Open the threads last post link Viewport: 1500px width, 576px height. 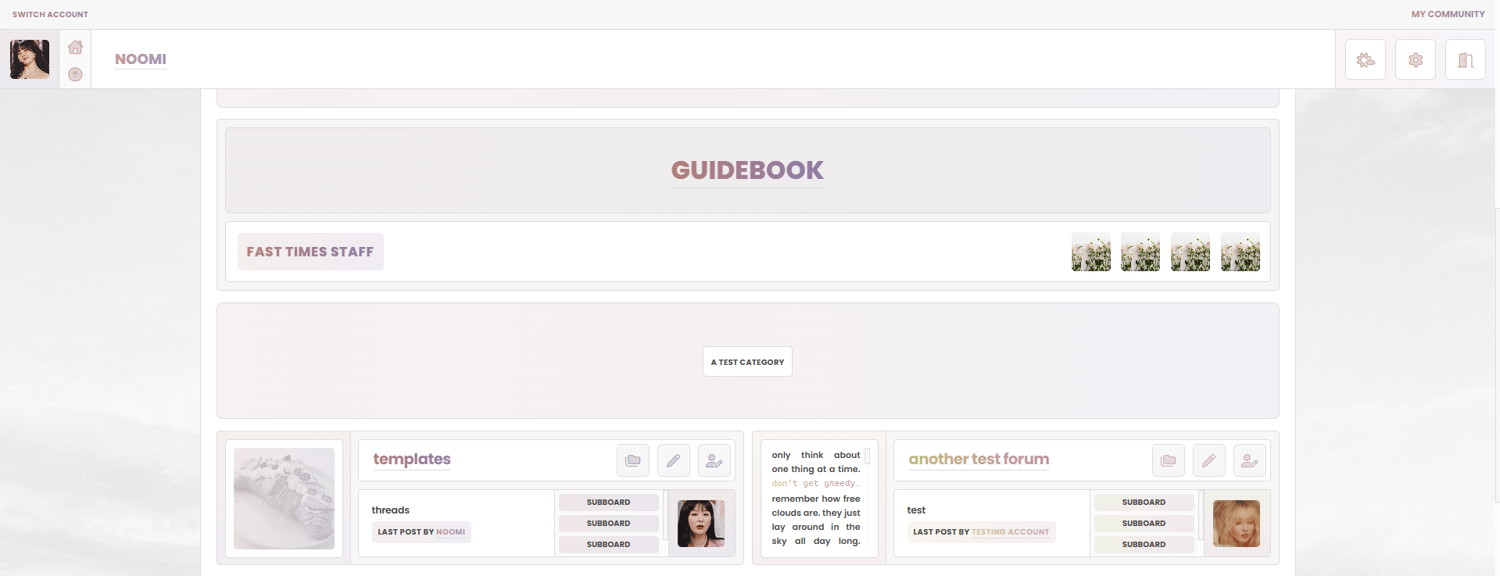pyautogui.click(x=390, y=510)
